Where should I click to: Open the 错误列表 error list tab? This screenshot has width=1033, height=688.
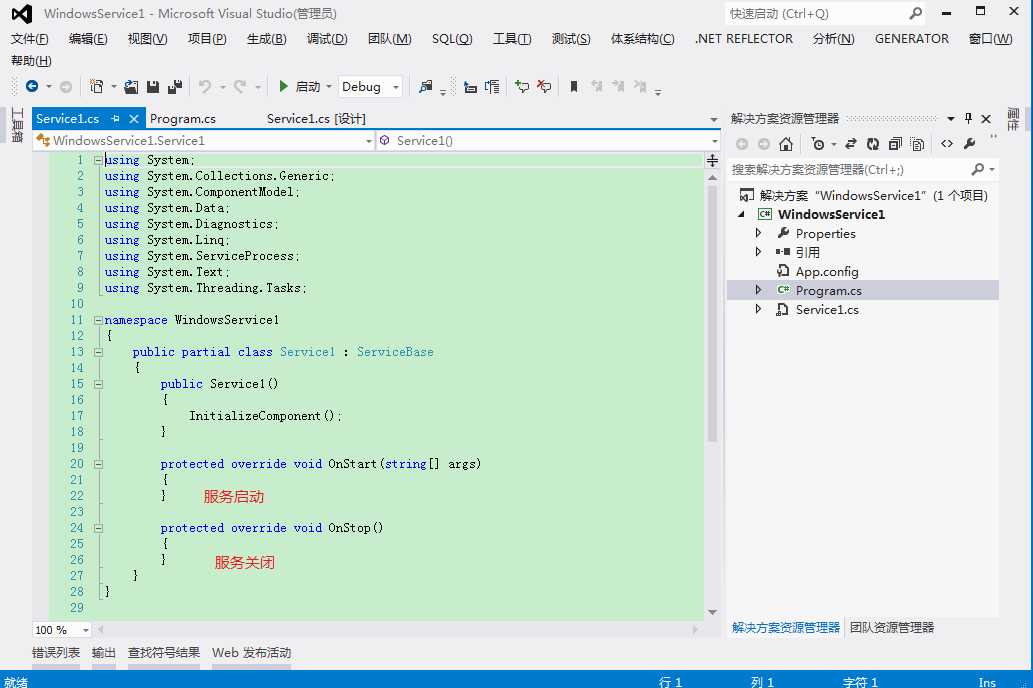click(x=56, y=652)
